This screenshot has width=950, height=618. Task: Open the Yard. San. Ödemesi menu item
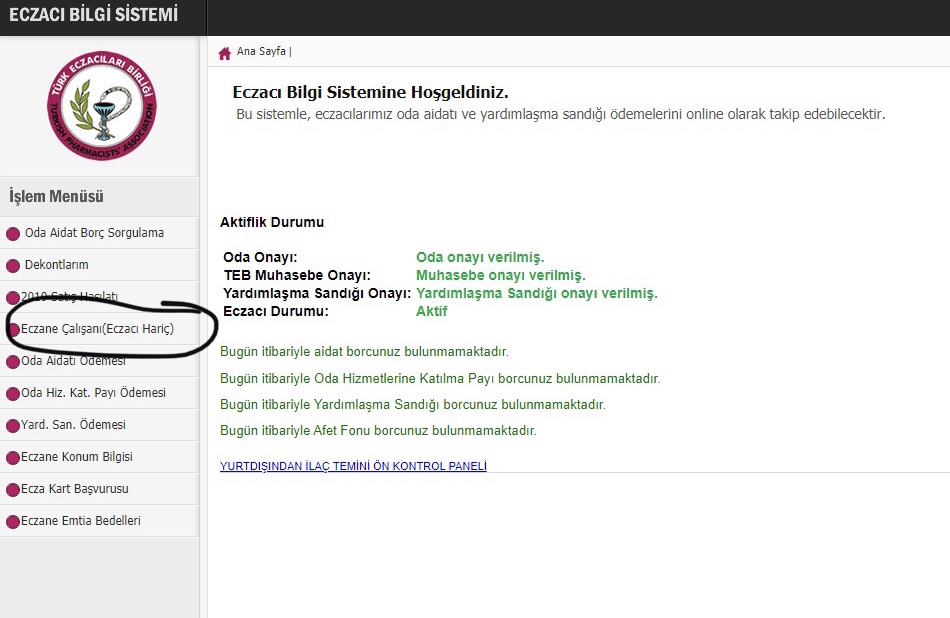(x=73, y=425)
